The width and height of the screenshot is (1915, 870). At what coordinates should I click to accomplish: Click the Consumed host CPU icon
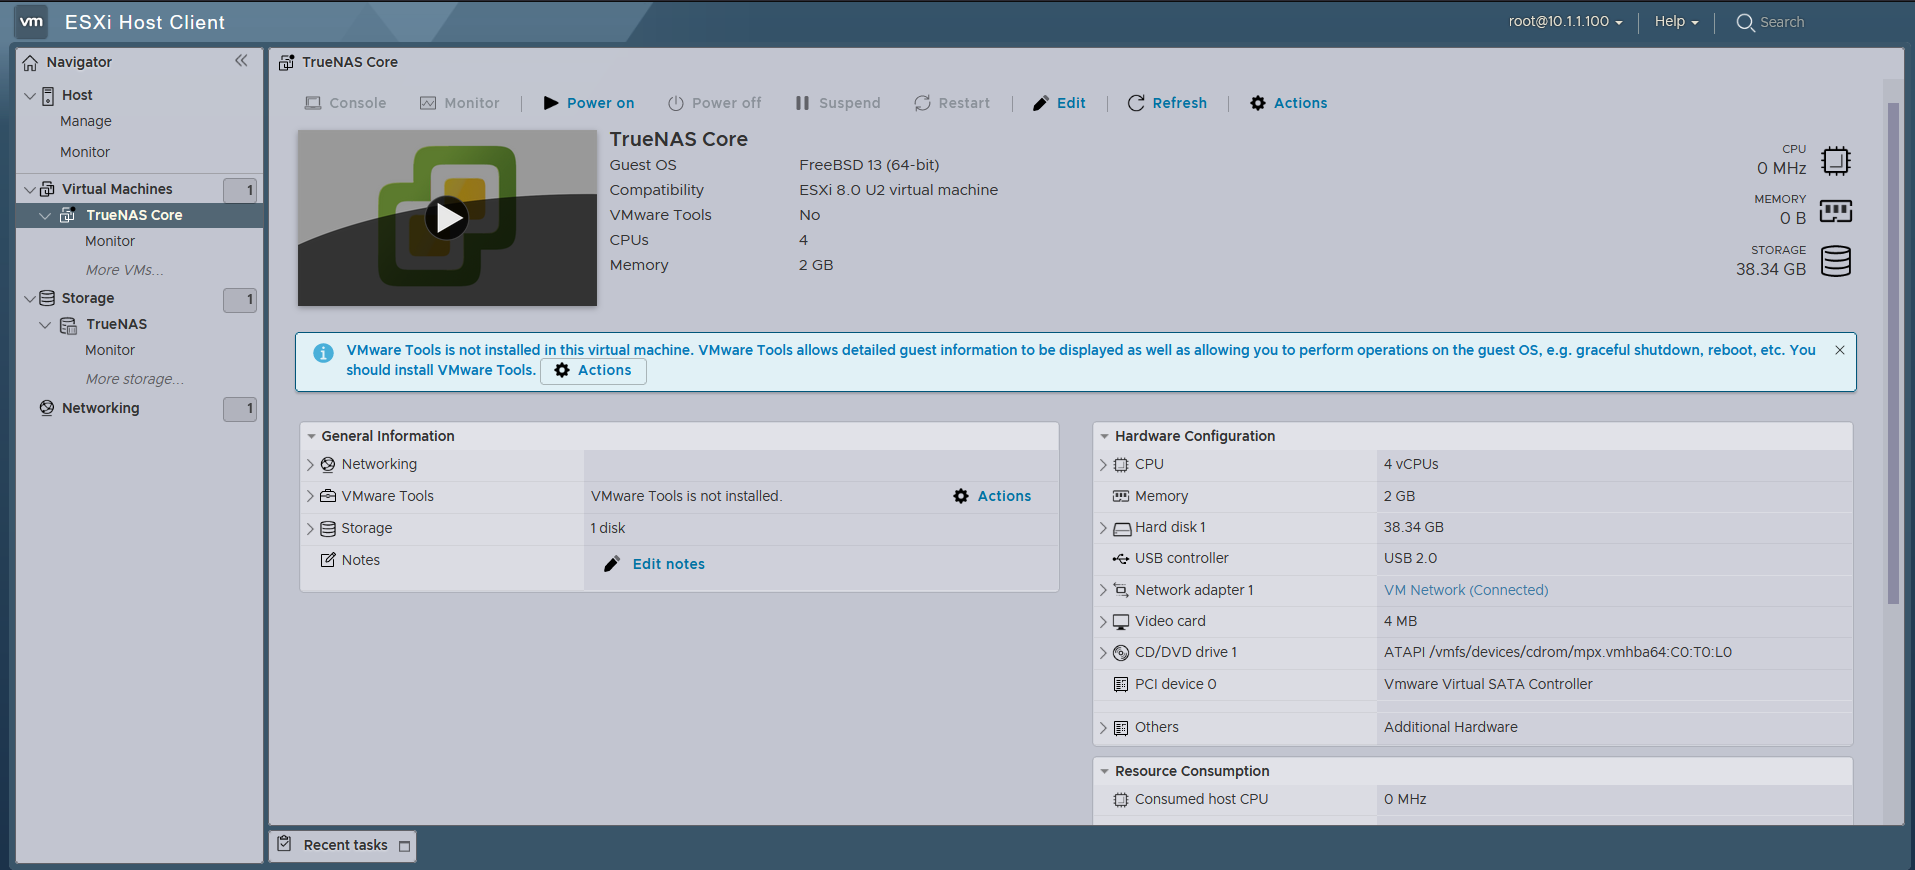click(1121, 799)
